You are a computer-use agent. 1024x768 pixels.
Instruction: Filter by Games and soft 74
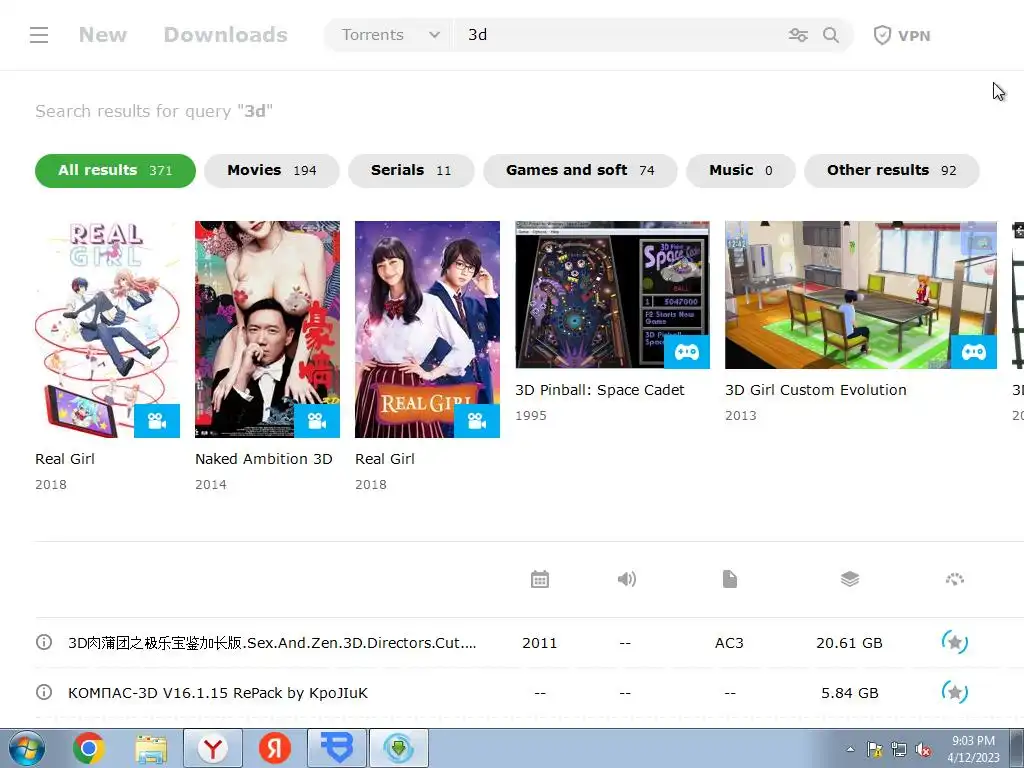click(580, 170)
